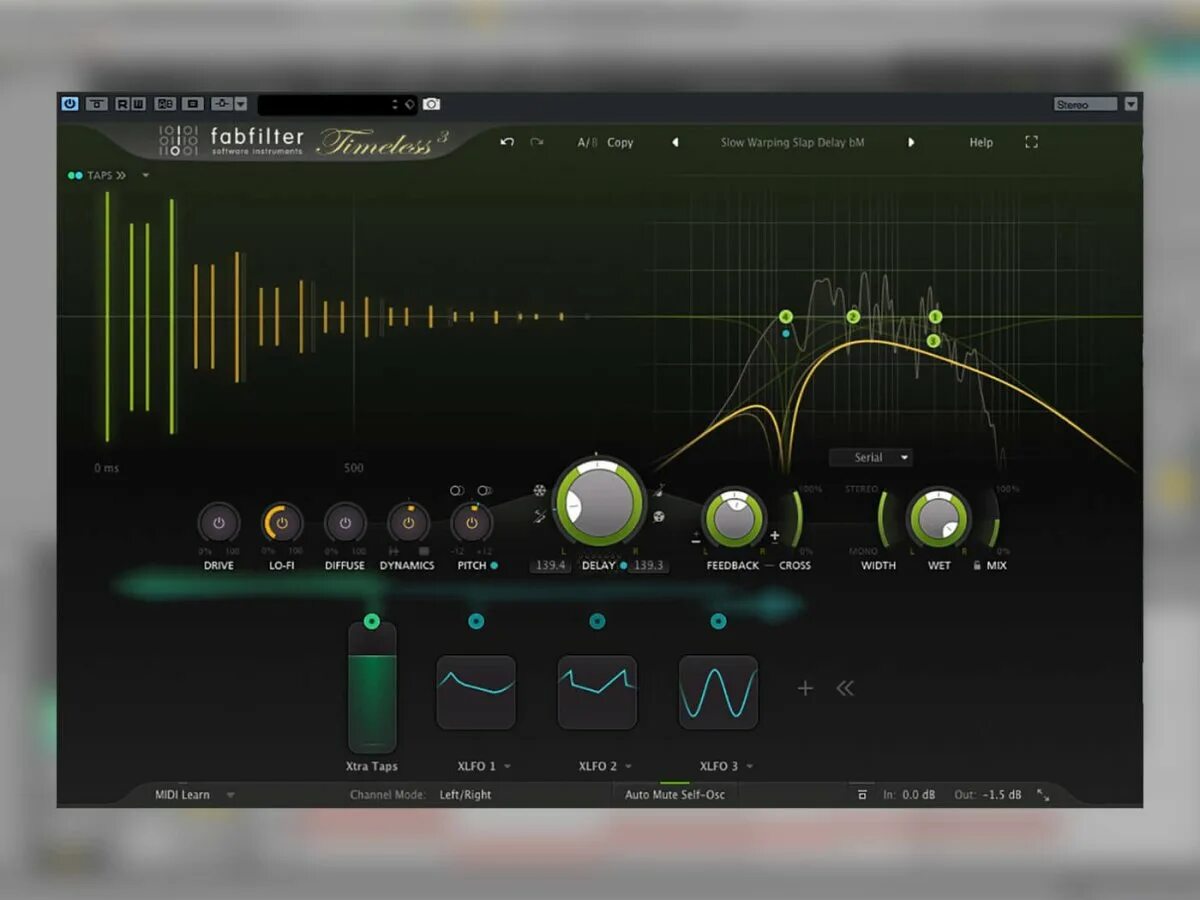Click the feedback plus button

774,536
